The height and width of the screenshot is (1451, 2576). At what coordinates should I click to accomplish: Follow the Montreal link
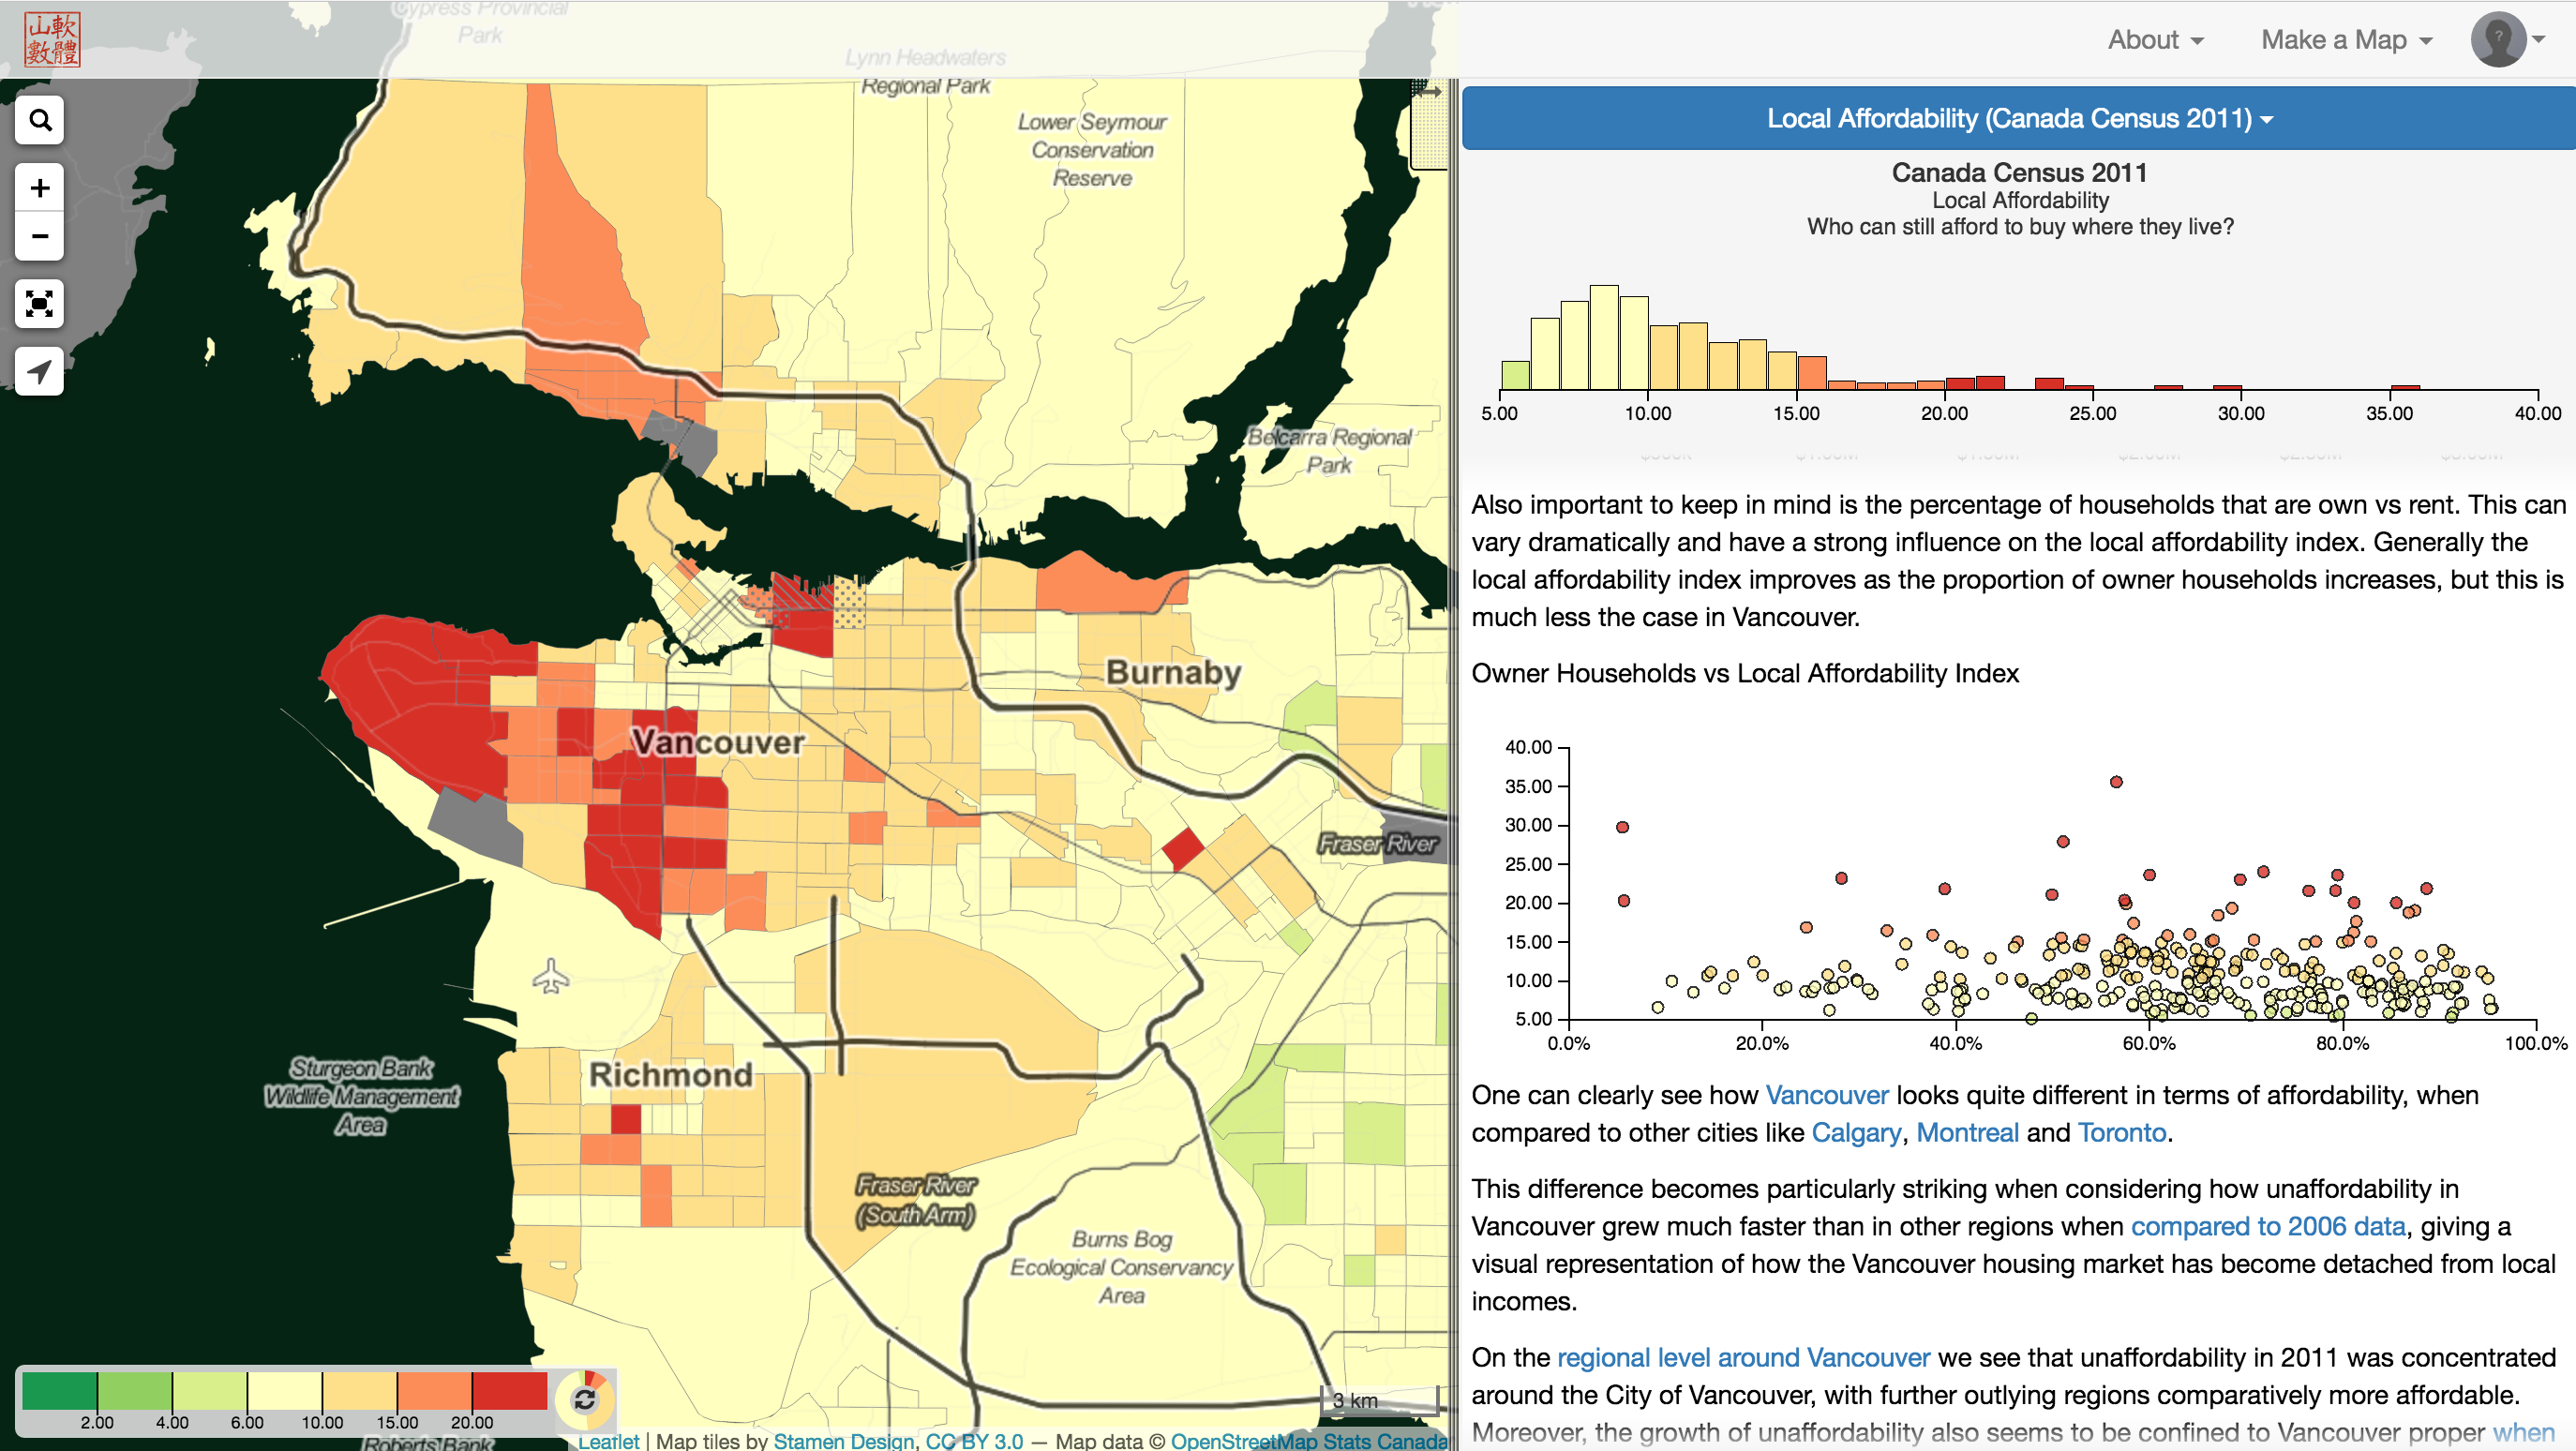(1967, 1133)
